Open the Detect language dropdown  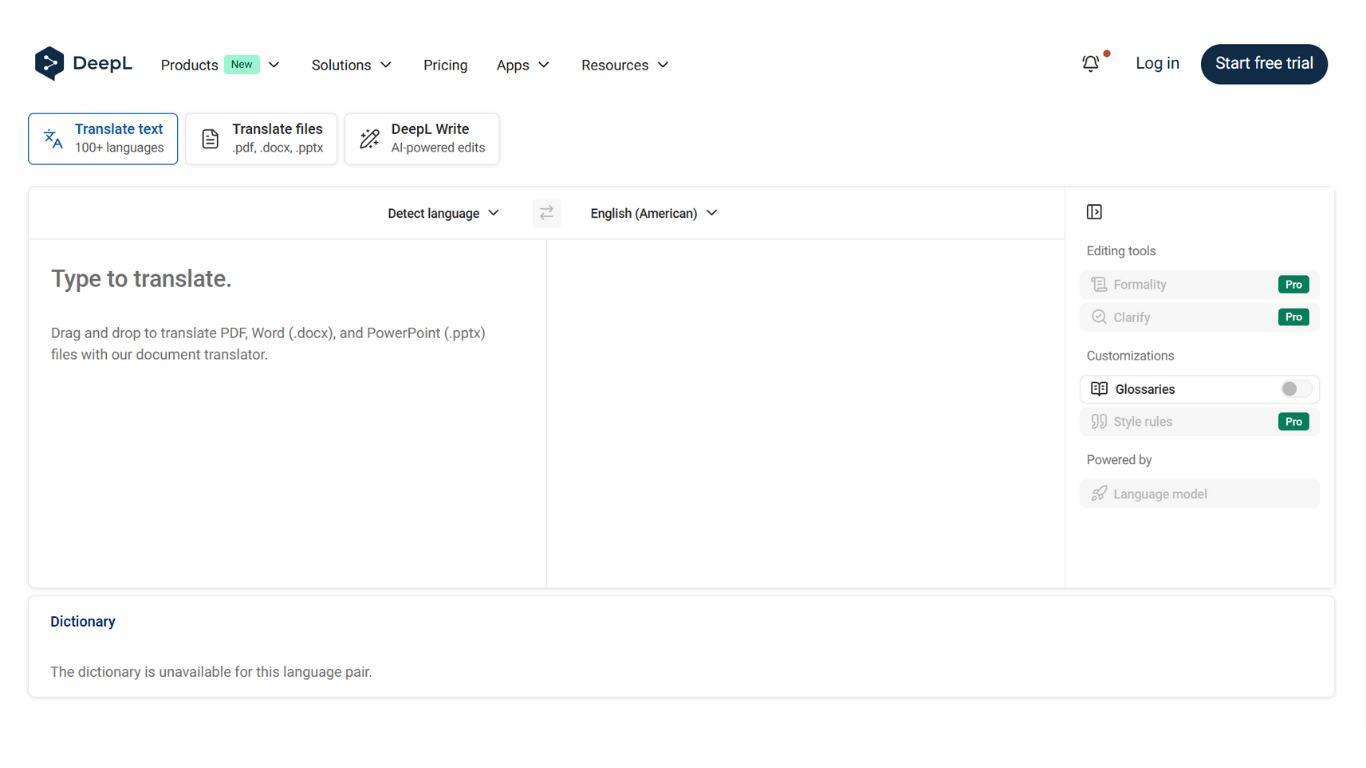443,213
